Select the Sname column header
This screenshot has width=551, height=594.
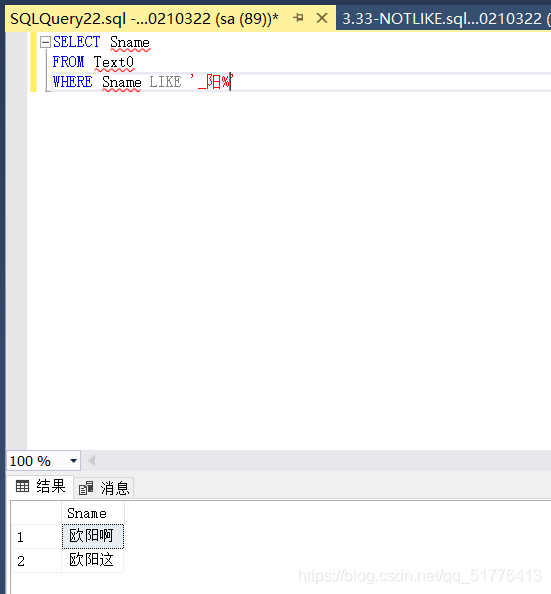[93, 514]
